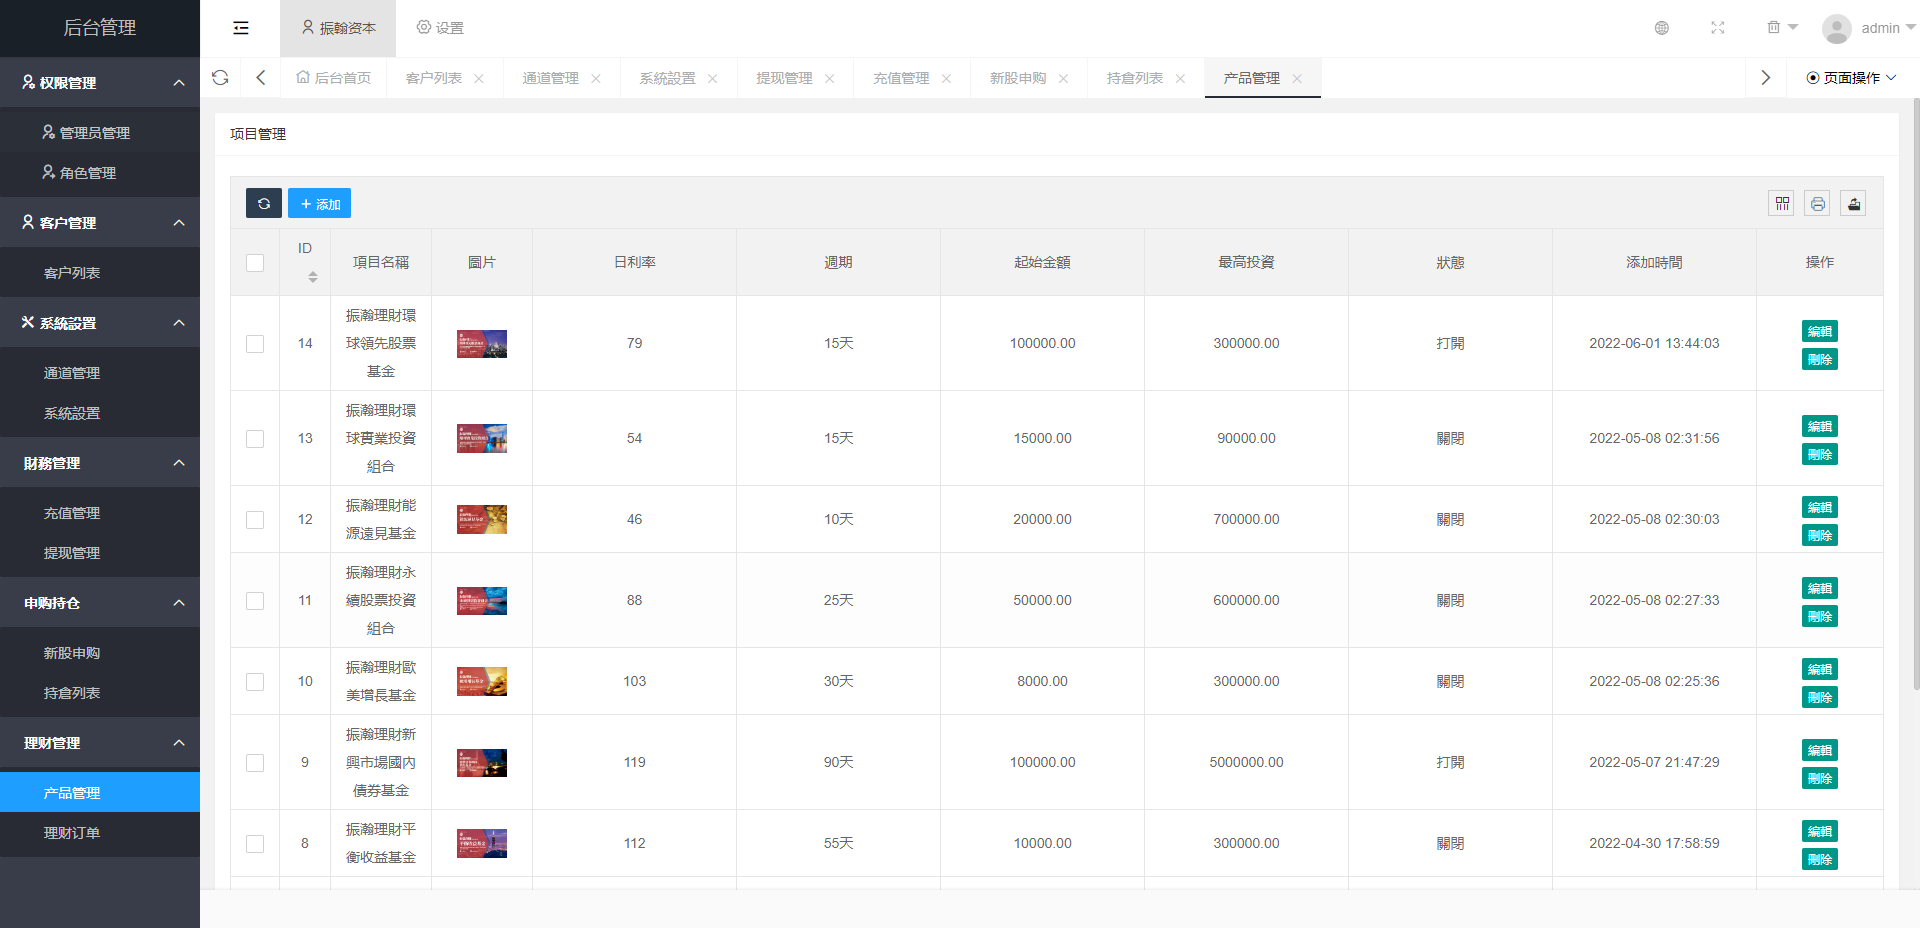Open the column filter grid icon

(1782, 204)
